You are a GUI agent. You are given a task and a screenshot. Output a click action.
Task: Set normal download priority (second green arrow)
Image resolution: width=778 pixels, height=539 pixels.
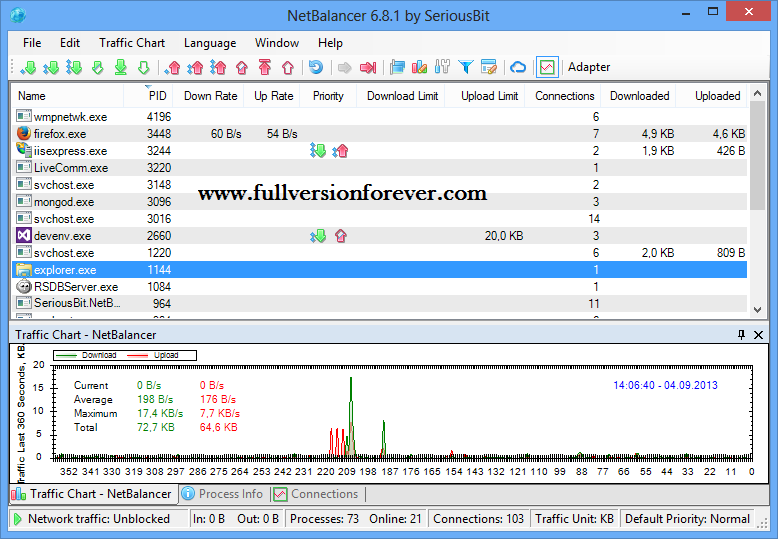(51, 67)
